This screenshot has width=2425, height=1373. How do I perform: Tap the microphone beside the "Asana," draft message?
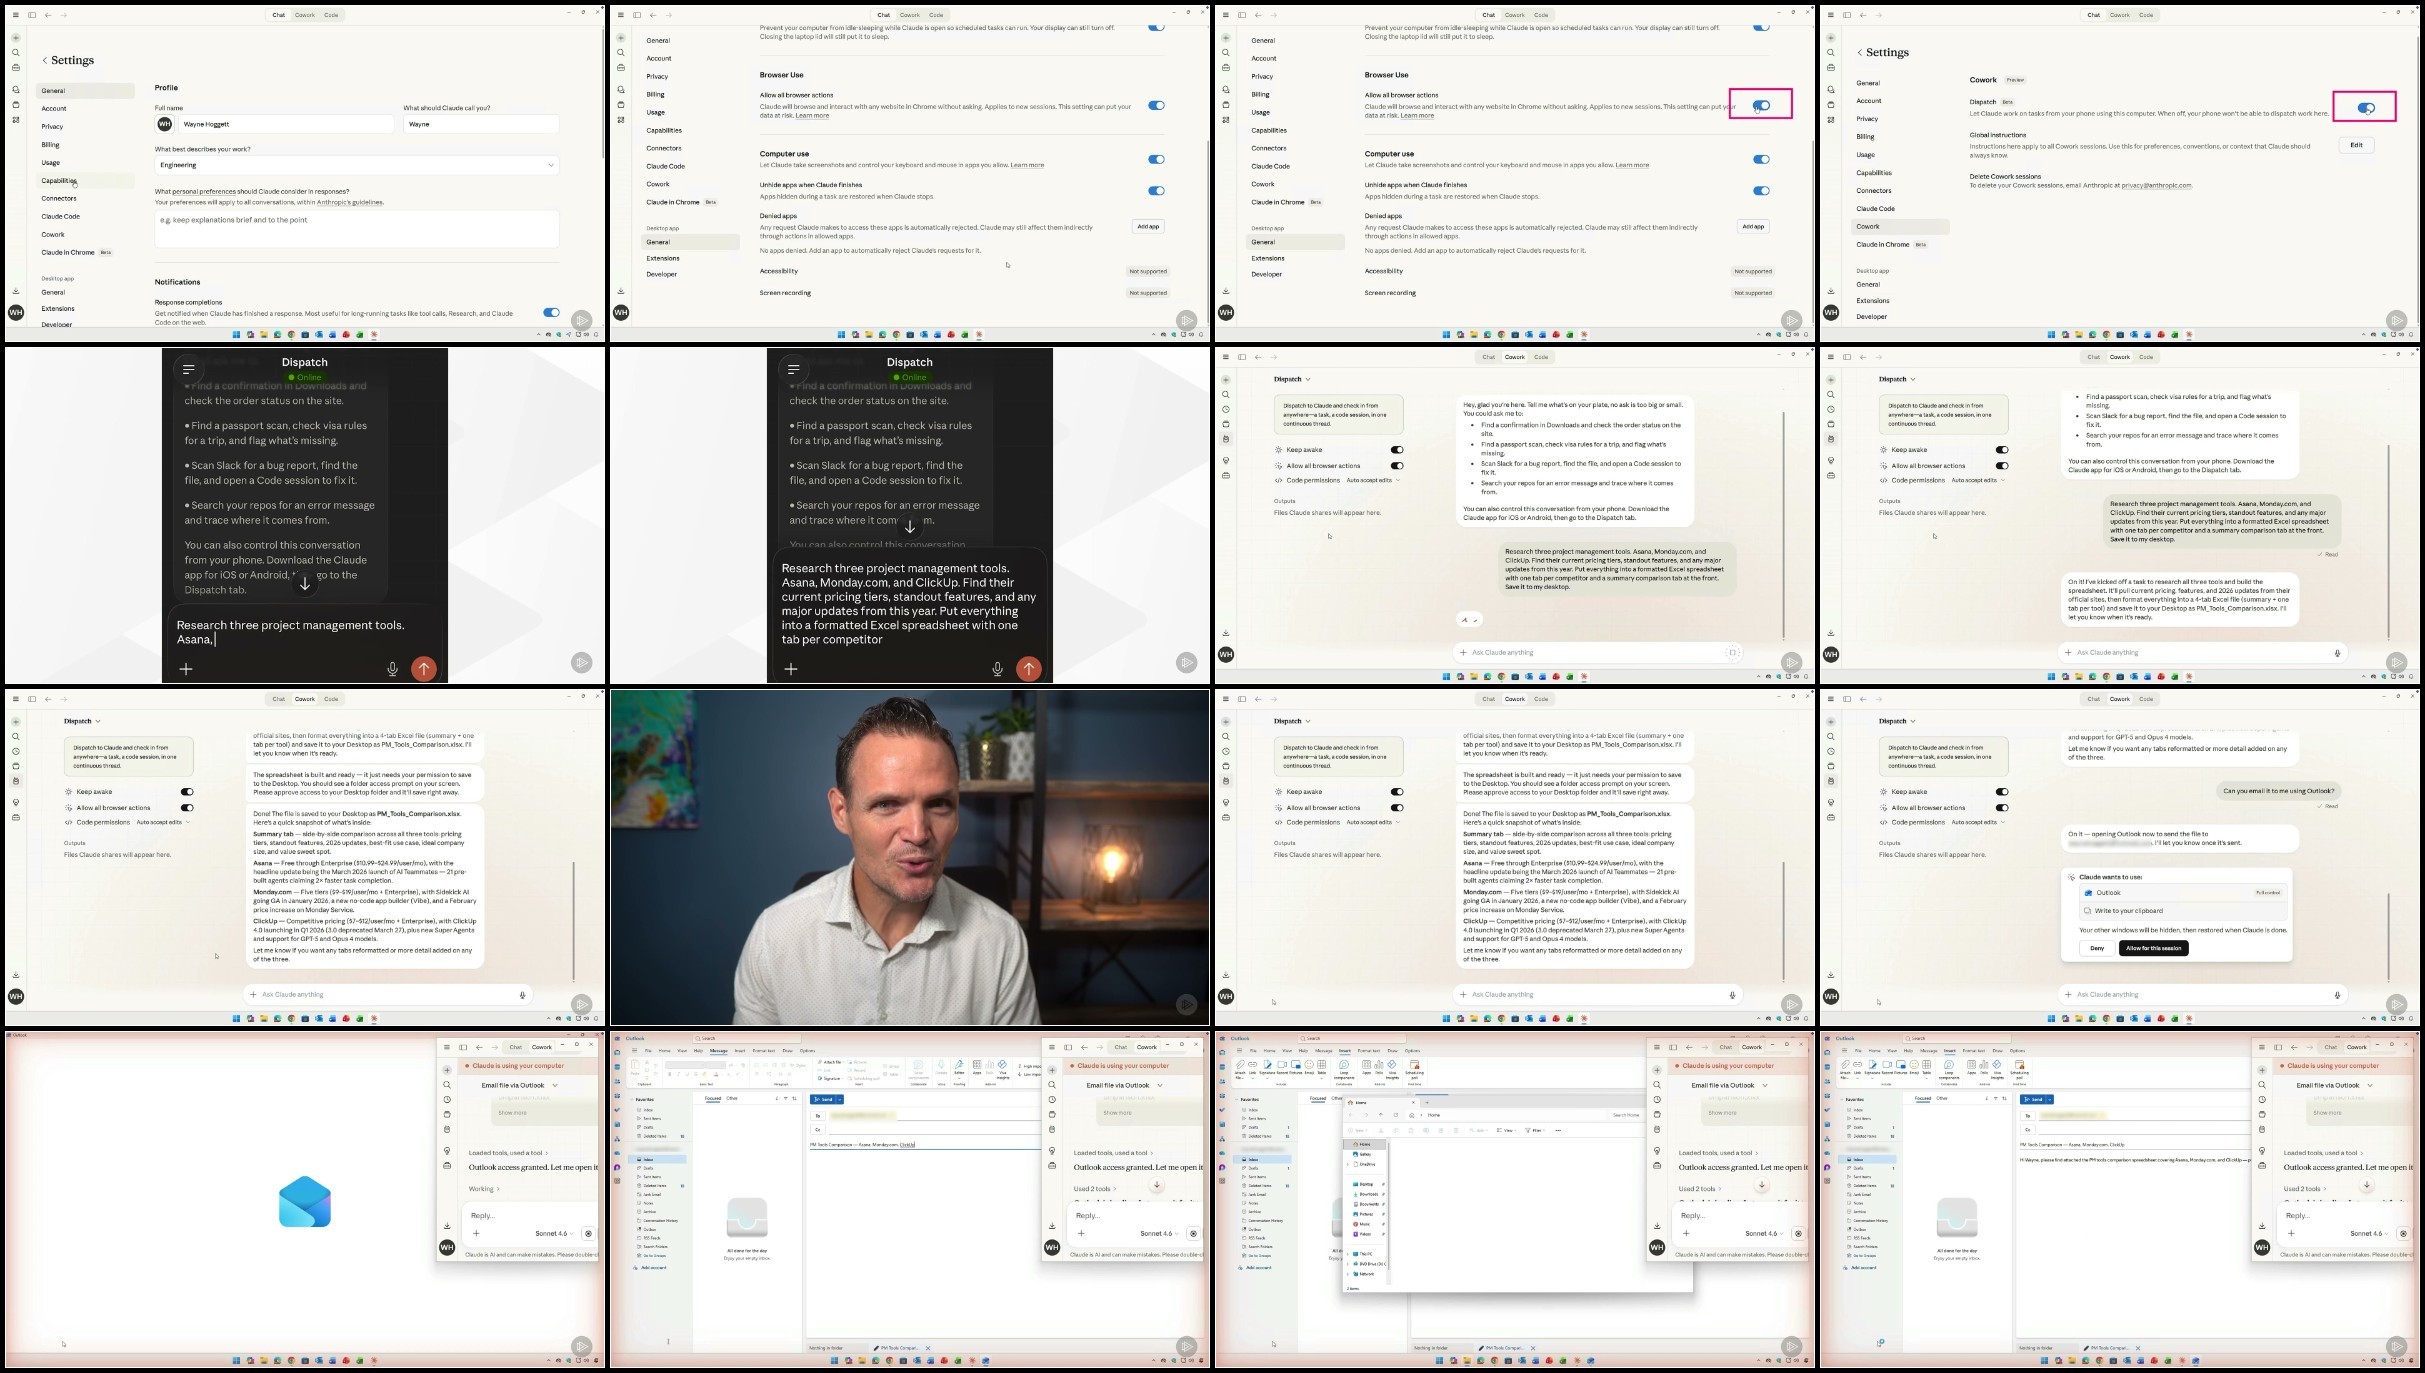[392, 669]
